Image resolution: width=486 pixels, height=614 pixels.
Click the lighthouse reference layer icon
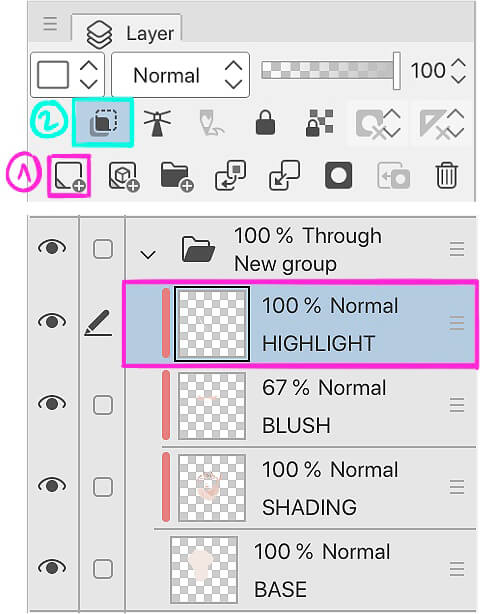[x=157, y=123]
